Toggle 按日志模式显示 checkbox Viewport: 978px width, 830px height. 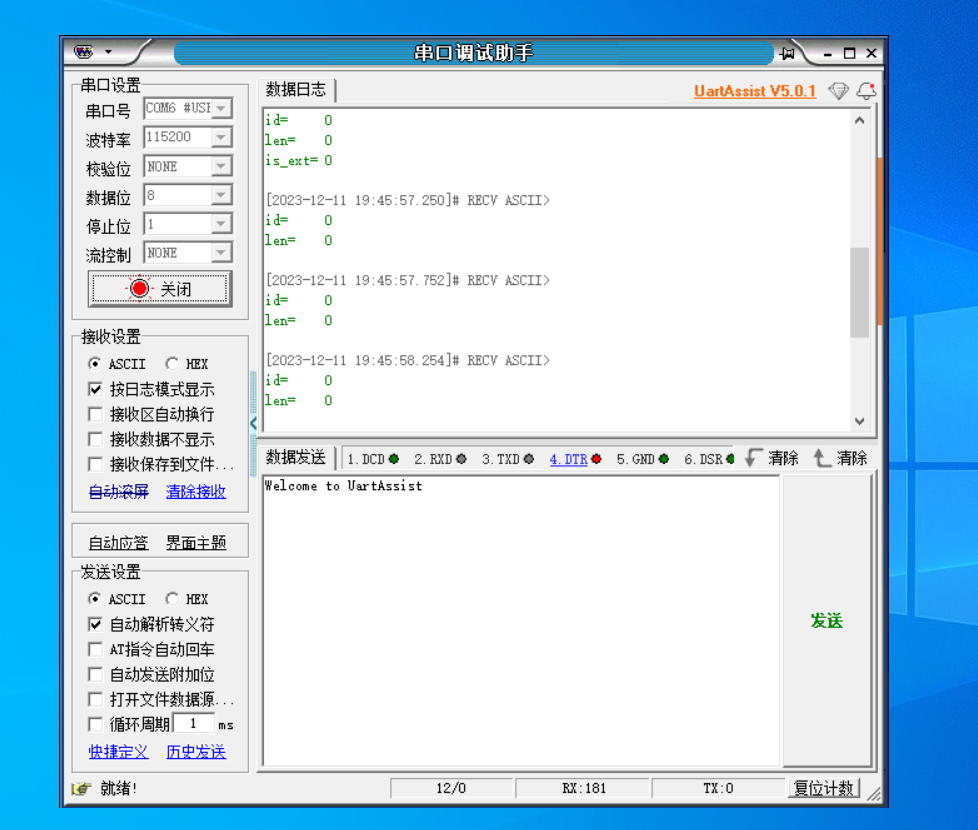point(95,390)
